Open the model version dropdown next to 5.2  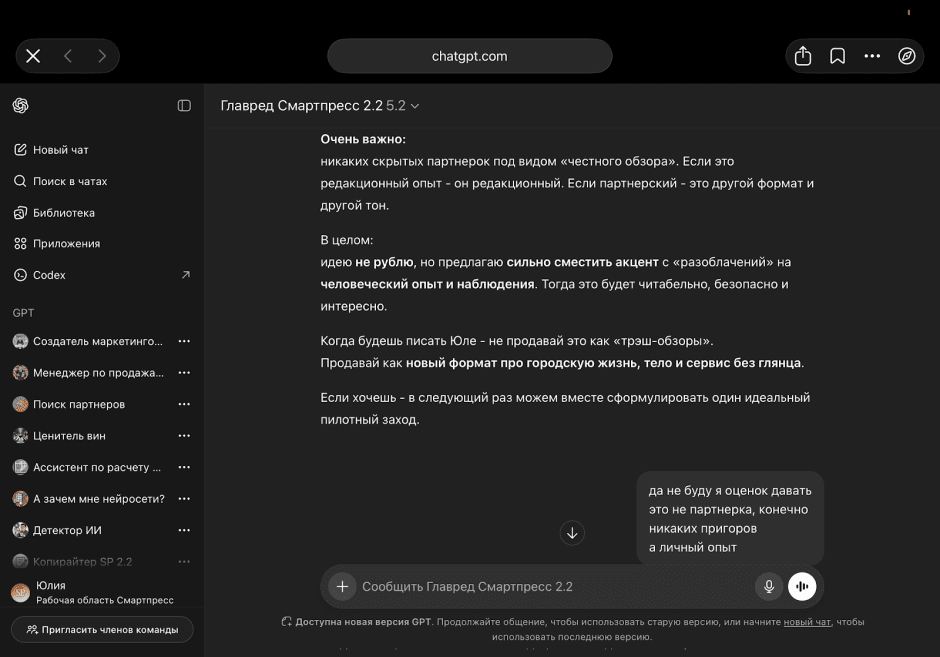pos(415,105)
